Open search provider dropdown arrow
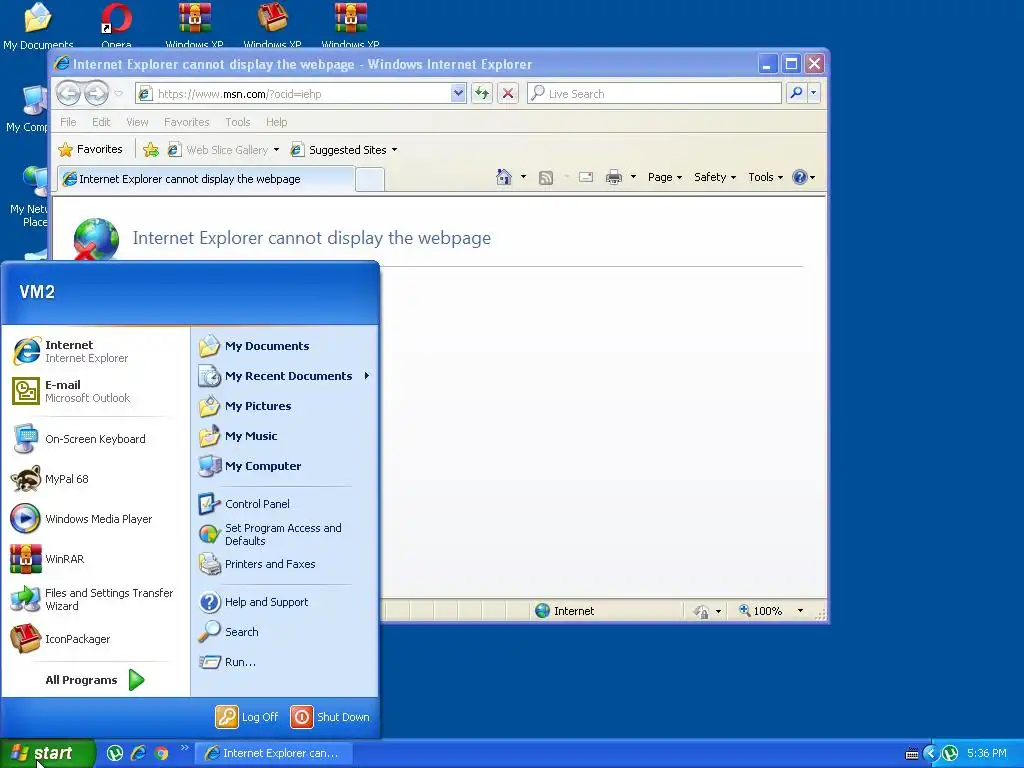1024x768 pixels. (814, 93)
